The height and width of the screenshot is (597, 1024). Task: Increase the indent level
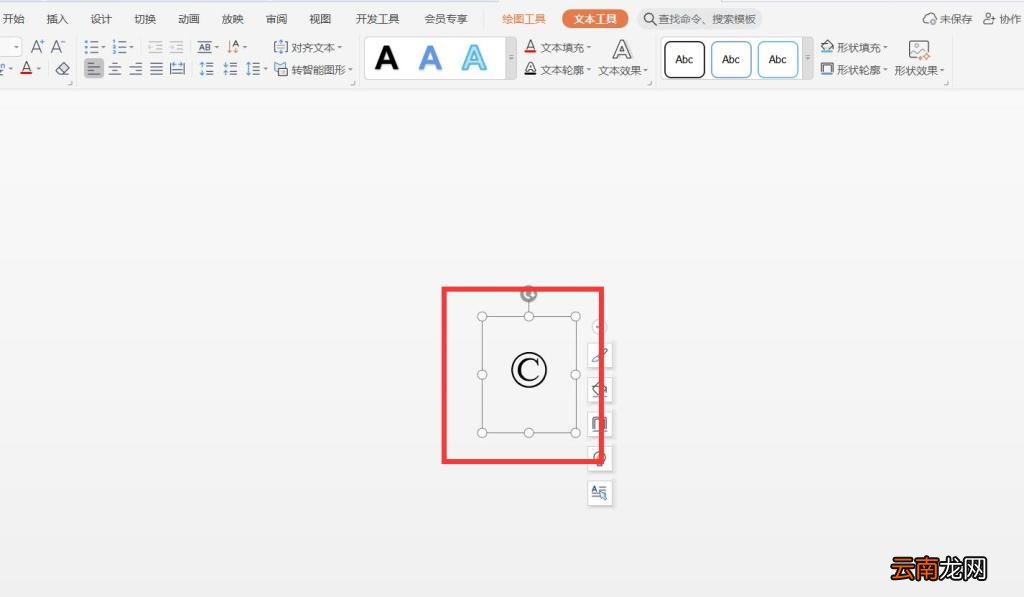176,47
